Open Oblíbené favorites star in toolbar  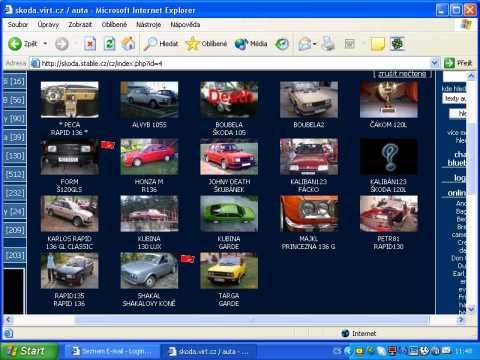[206, 44]
